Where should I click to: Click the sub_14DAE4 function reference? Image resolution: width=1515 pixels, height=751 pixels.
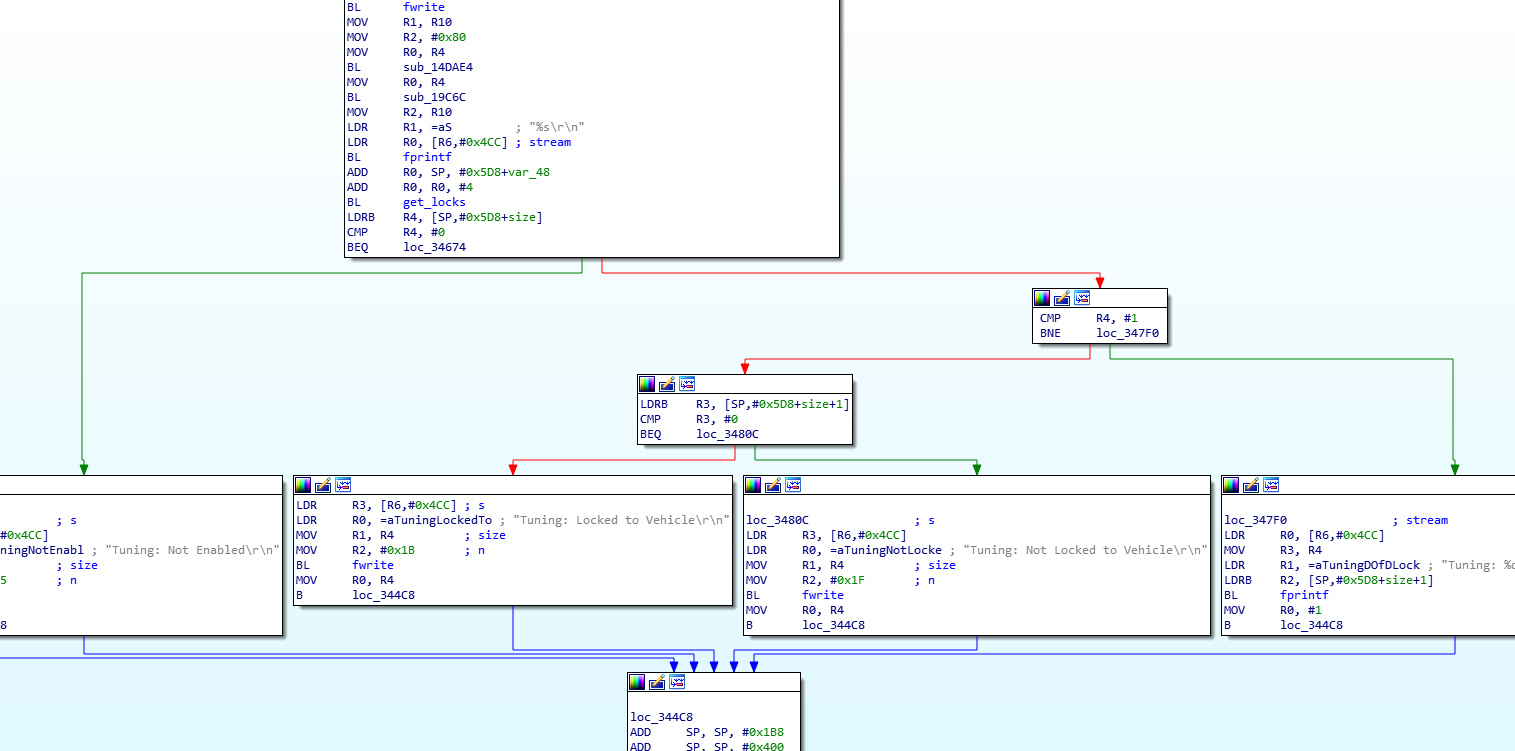point(438,67)
